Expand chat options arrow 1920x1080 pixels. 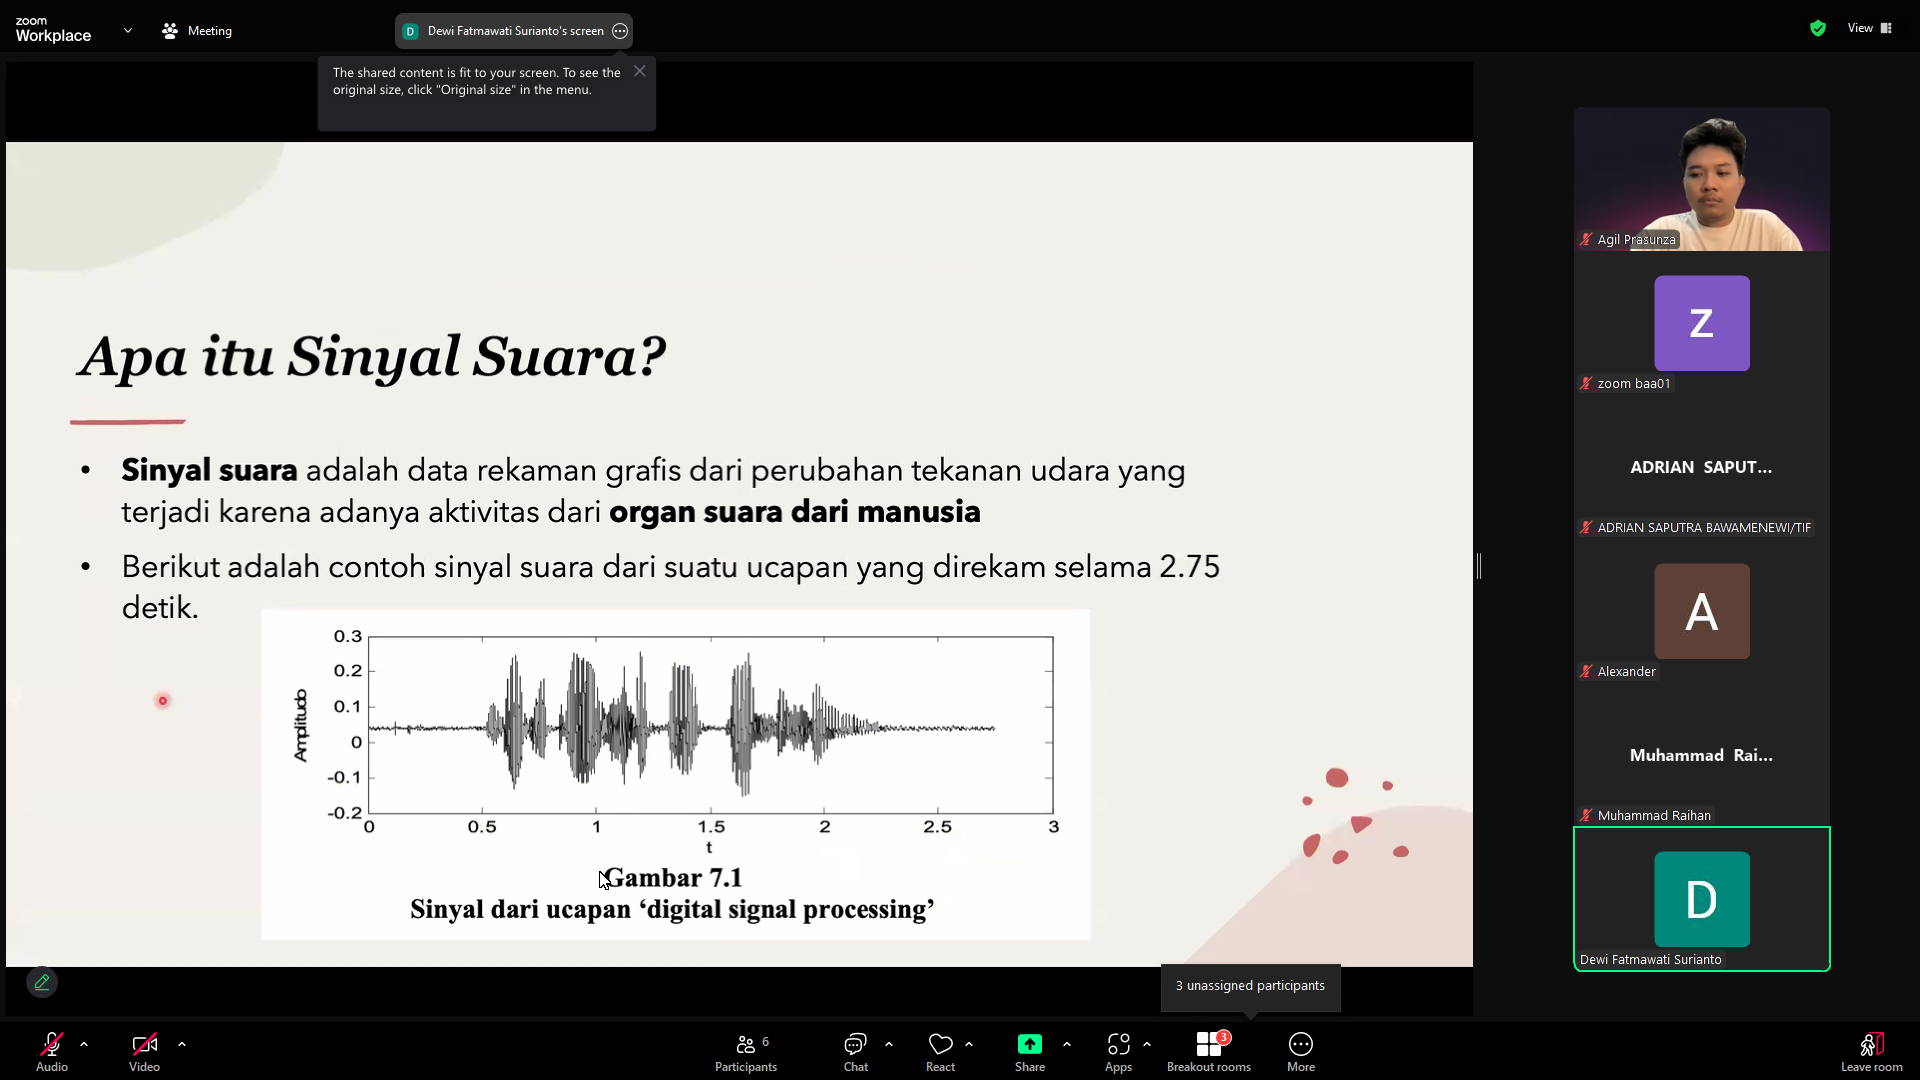point(889,1044)
